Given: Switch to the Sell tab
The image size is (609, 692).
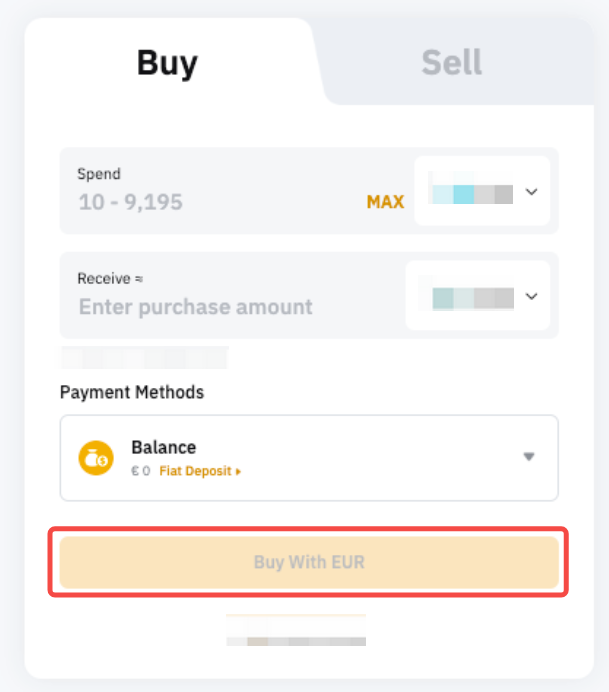Looking at the screenshot, I should [x=451, y=63].
